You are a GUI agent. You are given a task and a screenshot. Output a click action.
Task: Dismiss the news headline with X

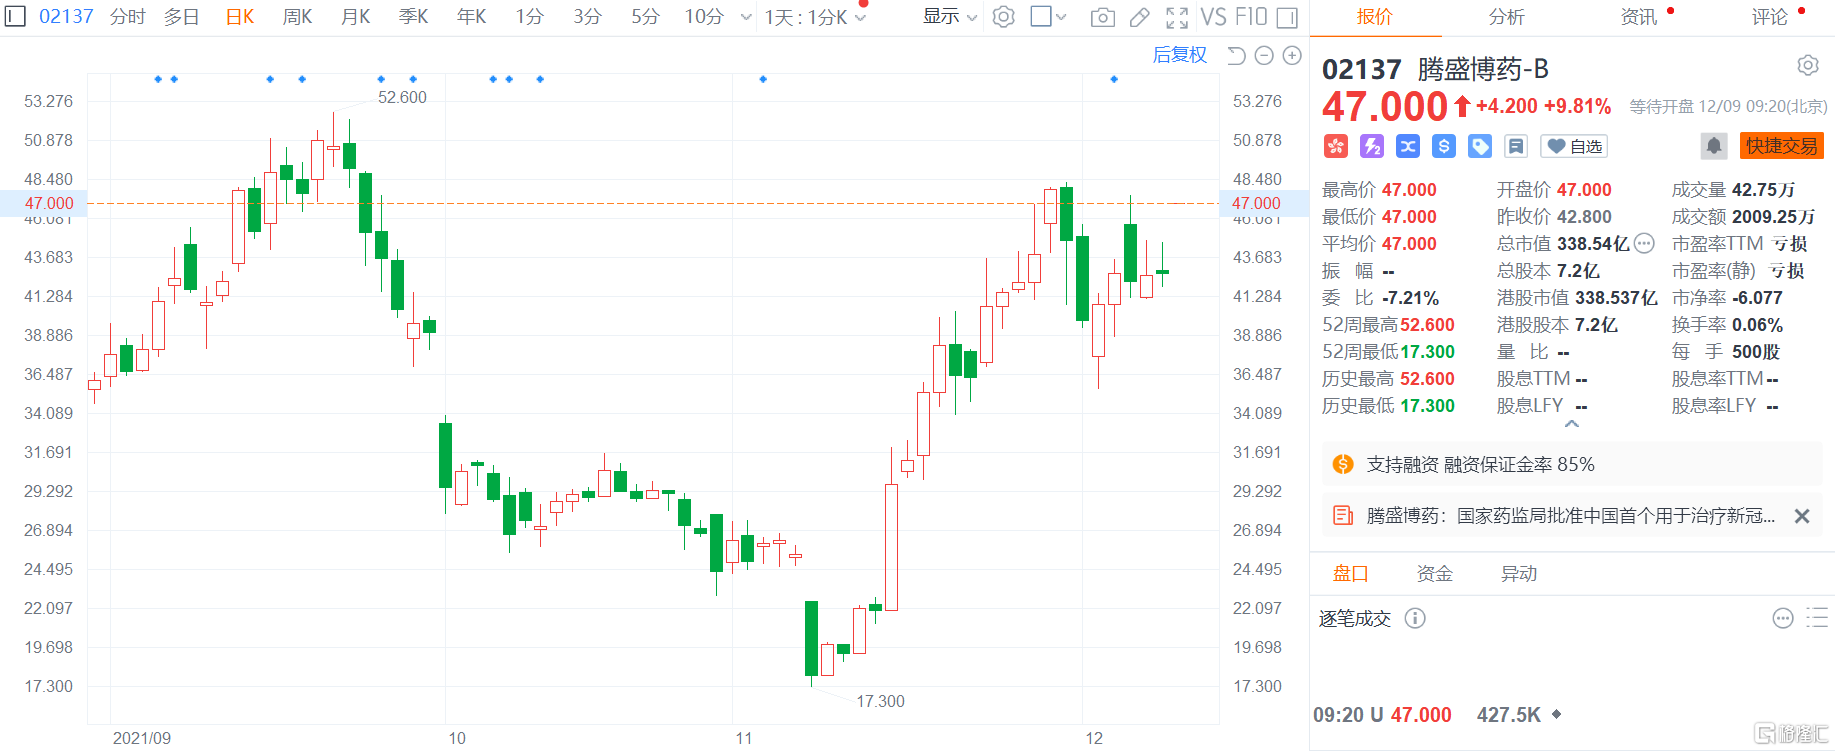(1802, 516)
